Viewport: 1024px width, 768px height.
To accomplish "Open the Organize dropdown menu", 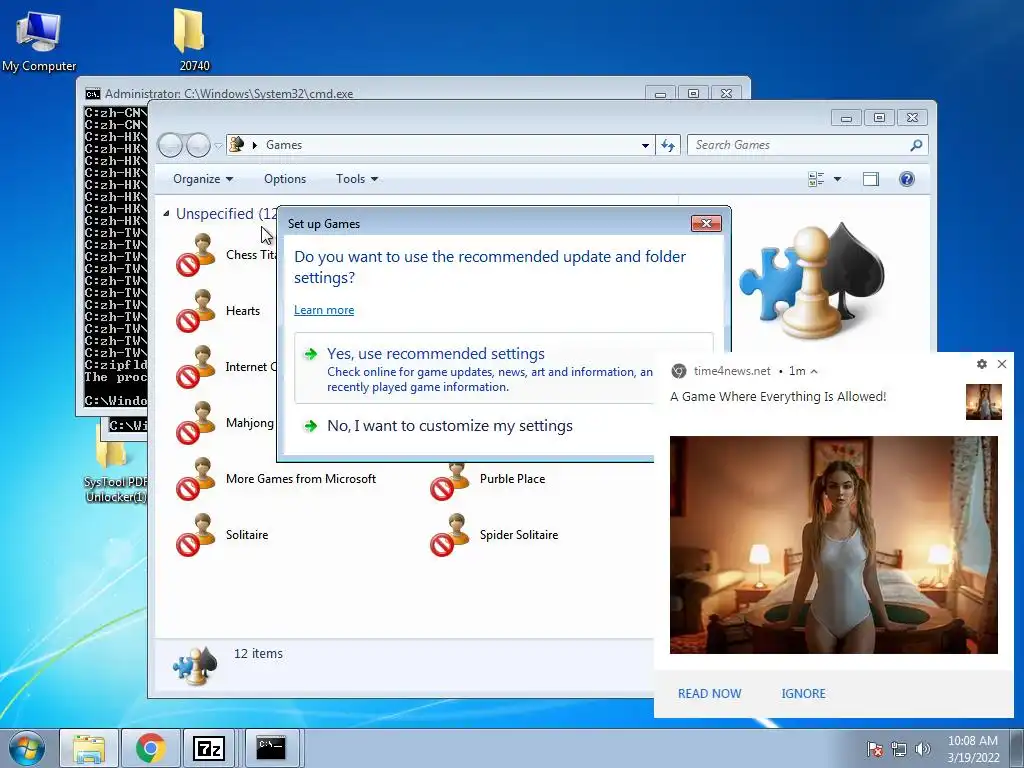I will tap(203, 179).
